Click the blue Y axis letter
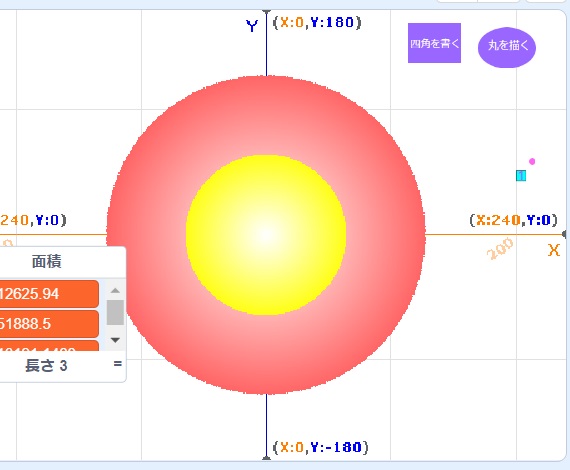 [x=252, y=26]
